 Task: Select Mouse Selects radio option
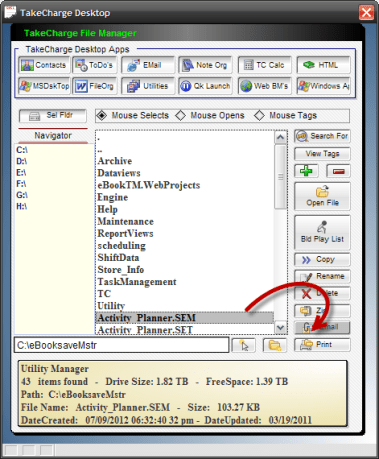(x=133, y=116)
